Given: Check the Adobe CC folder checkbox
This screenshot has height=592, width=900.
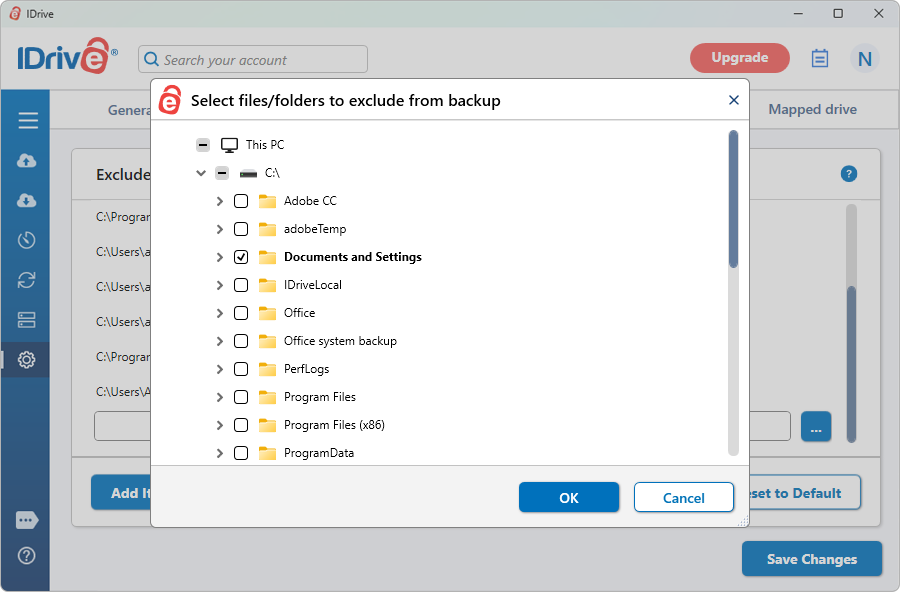Looking at the screenshot, I should point(241,201).
